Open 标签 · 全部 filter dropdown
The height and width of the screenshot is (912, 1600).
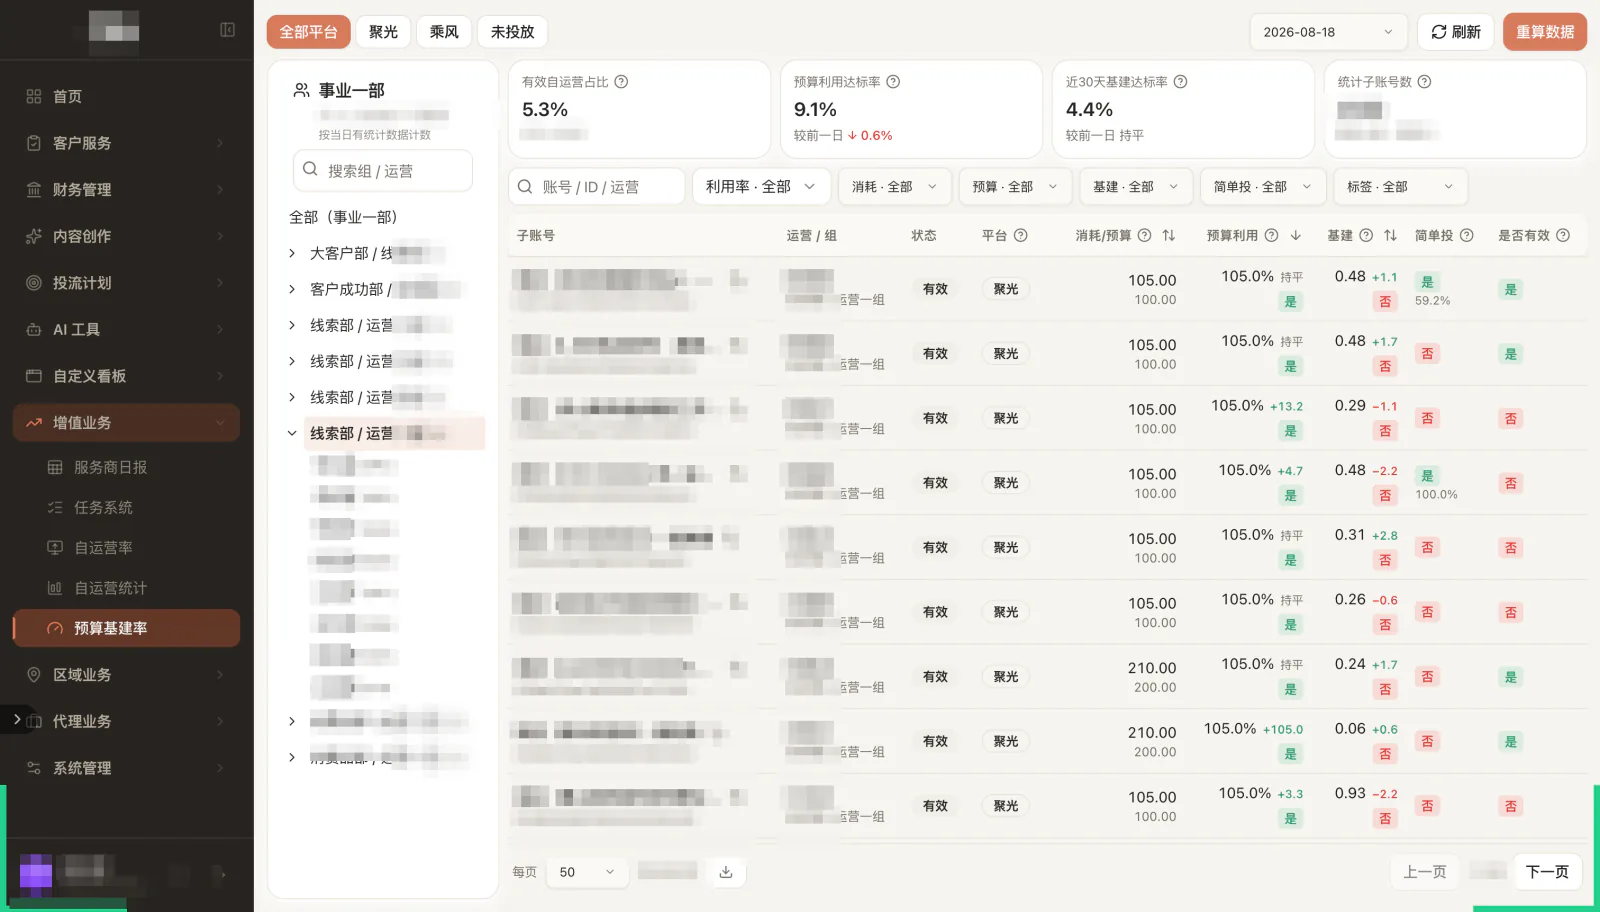point(1400,187)
